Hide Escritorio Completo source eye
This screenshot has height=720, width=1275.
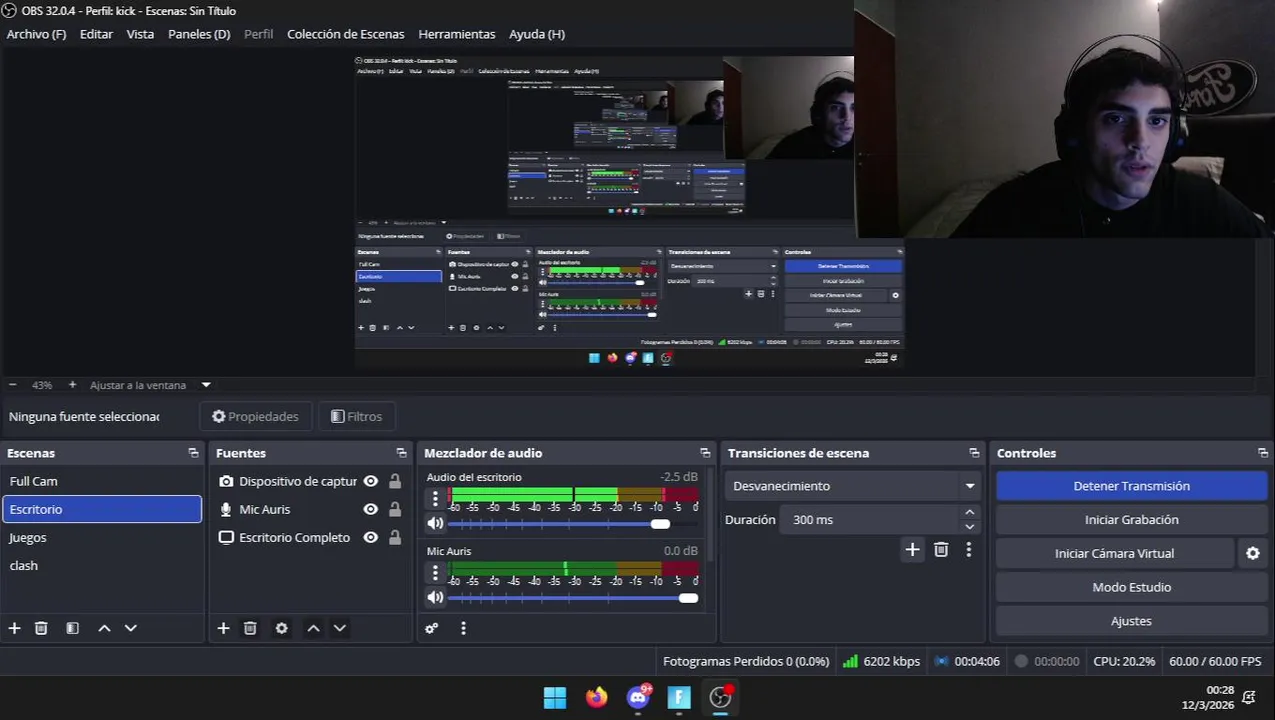pos(371,537)
